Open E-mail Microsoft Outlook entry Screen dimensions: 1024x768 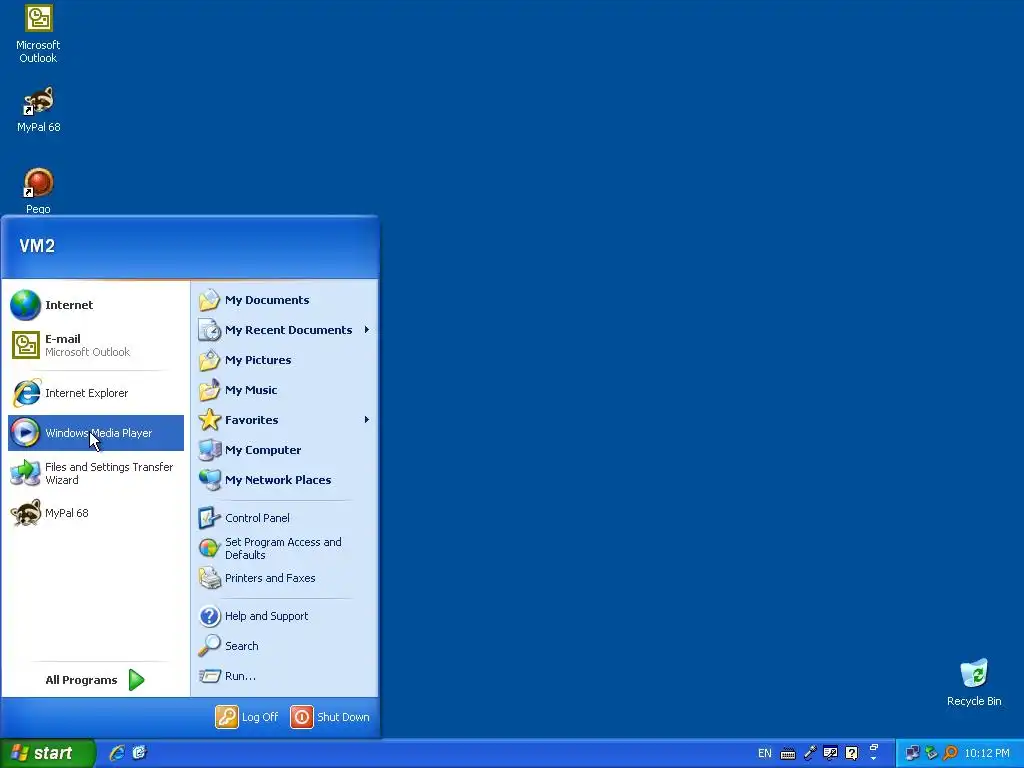click(x=96, y=345)
